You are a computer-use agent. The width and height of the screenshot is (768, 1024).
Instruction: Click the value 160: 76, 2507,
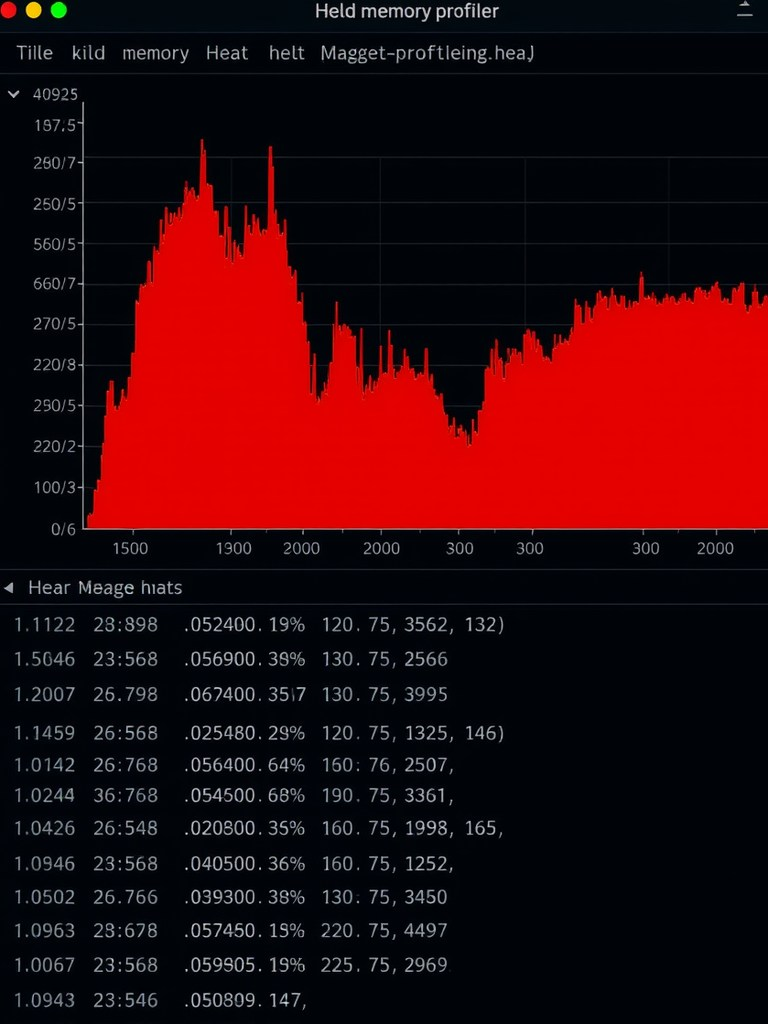tap(387, 764)
